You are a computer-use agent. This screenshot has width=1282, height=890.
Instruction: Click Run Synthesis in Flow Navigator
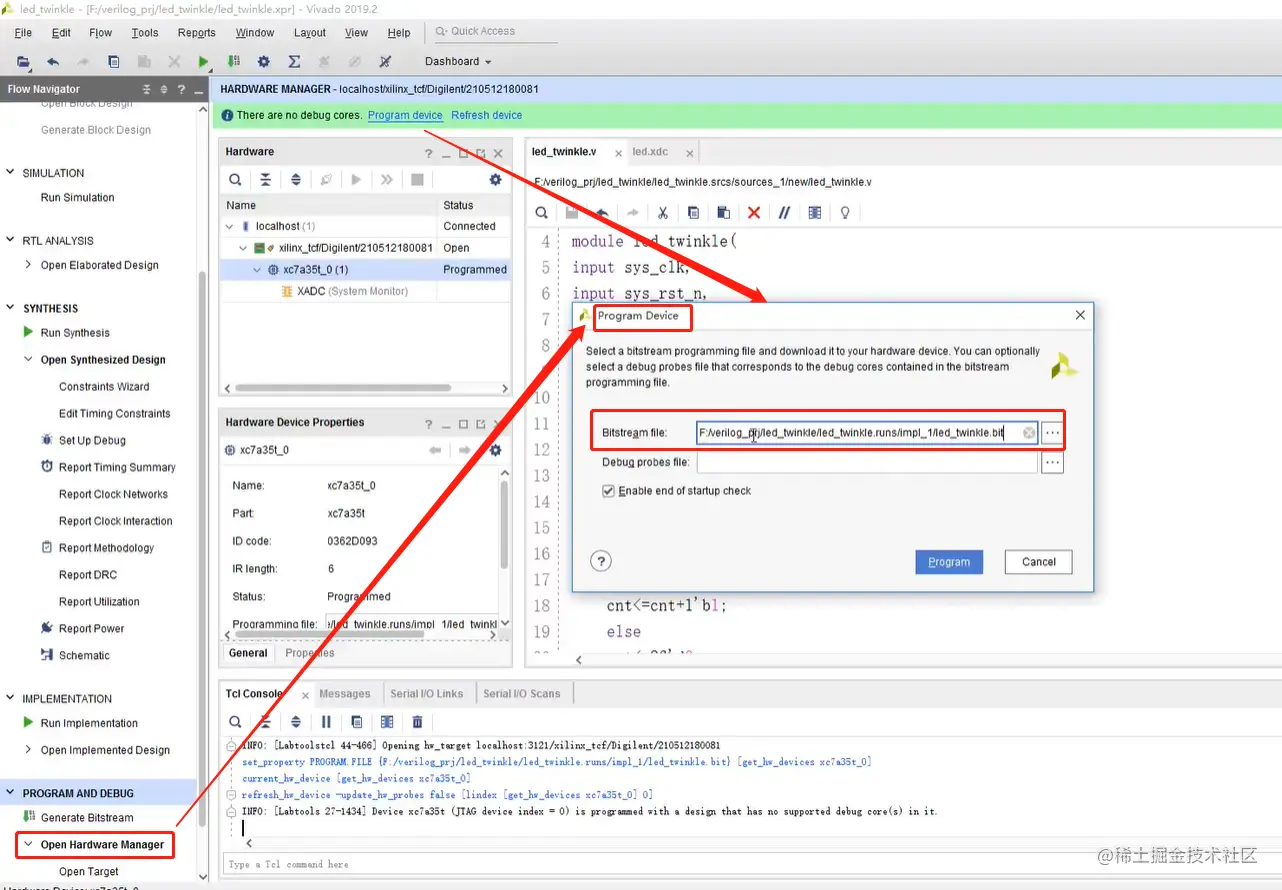tap(75, 333)
